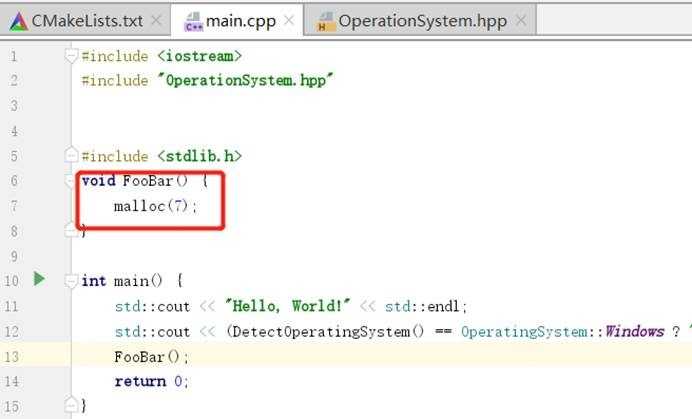Viewport: 692px width, 419px height.
Task: Click the fold end marker at line 8
Action: [x=71, y=230]
